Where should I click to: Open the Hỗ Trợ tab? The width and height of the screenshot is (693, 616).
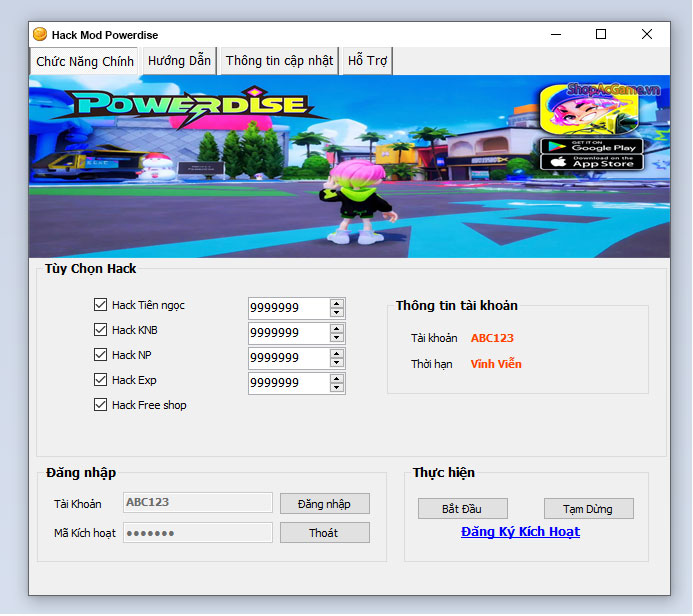coord(367,61)
